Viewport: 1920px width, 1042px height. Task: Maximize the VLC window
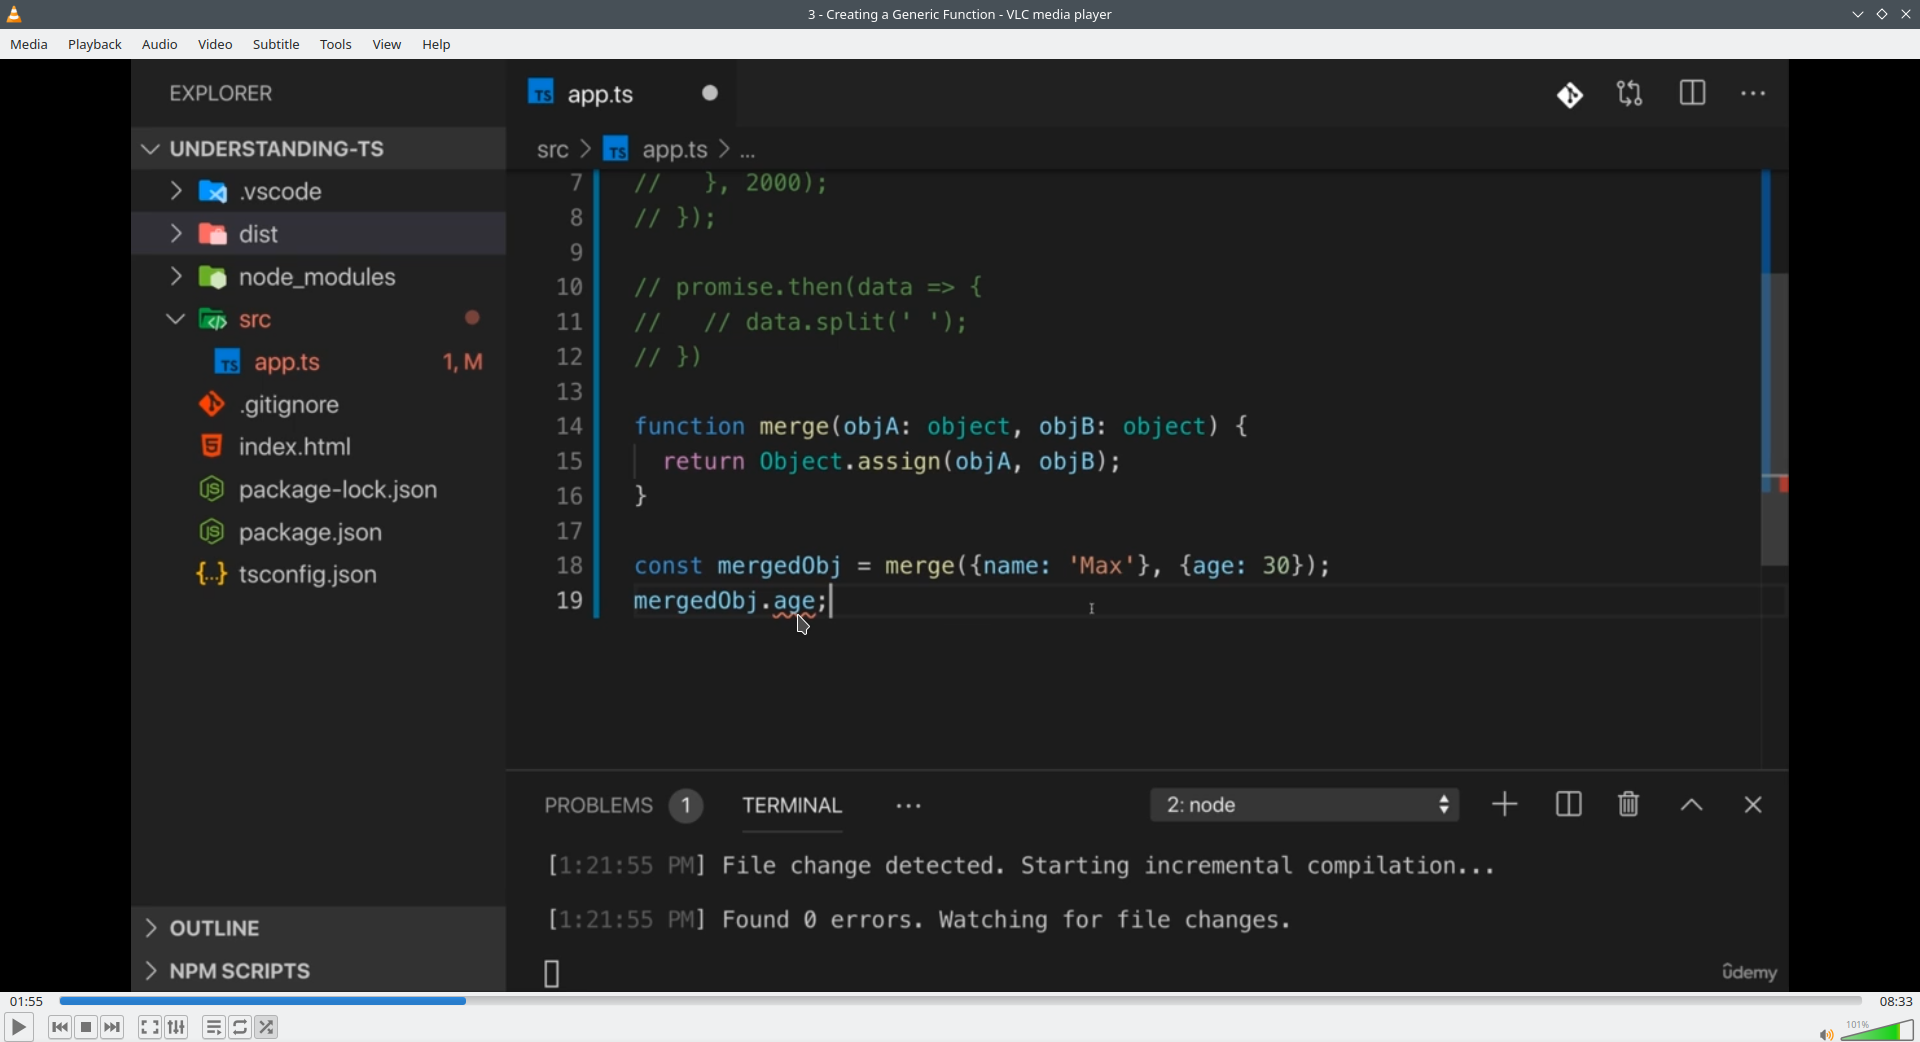point(1882,14)
